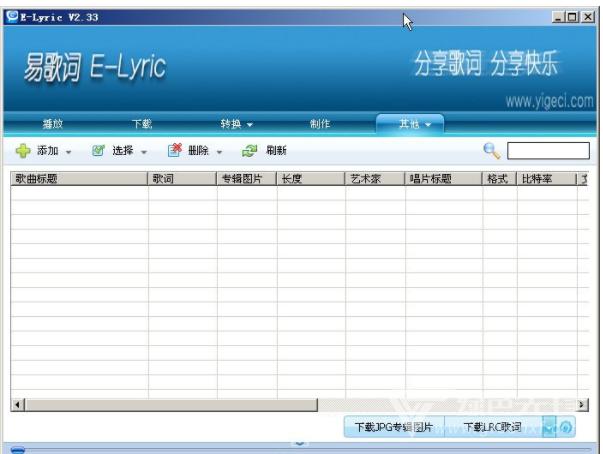Viewport: 603px width, 454px height.
Task: Click the 选择 (Select) label
Action: (123, 150)
